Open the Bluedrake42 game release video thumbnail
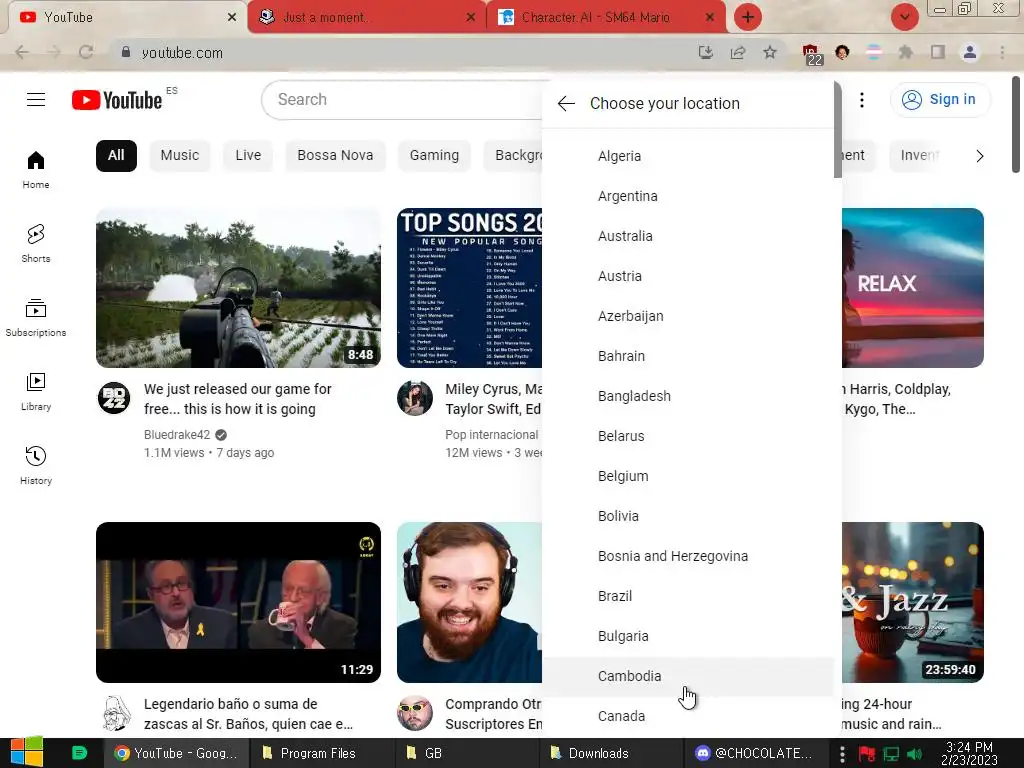 238,288
